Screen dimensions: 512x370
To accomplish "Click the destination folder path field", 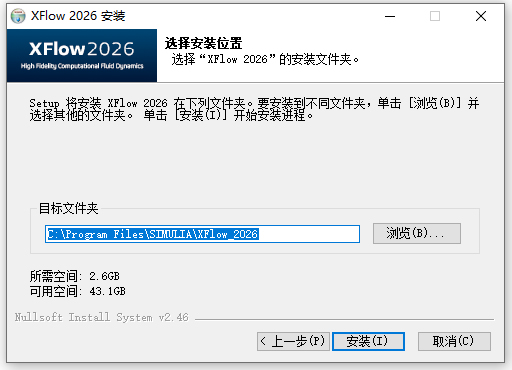I will pos(202,234).
